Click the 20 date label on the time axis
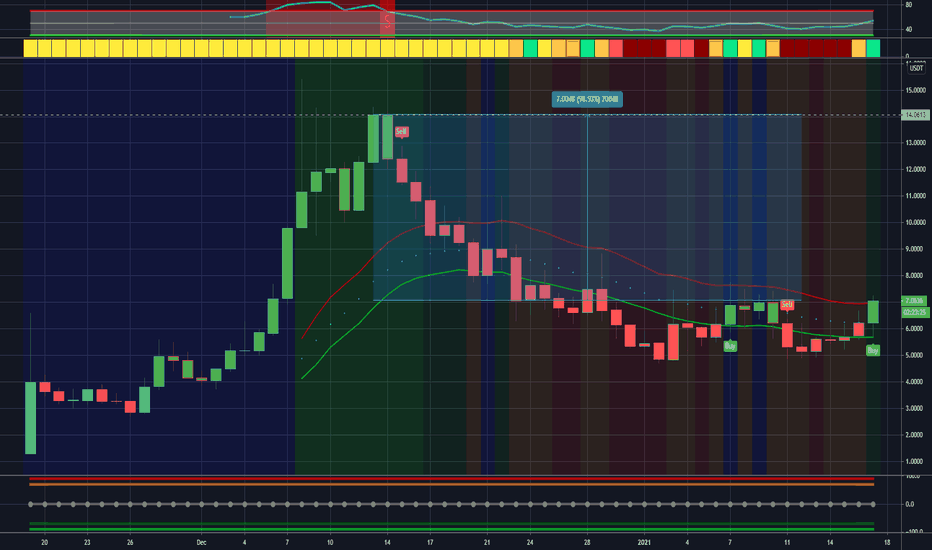Image resolution: width=932 pixels, height=550 pixels. tap(45, 542)
